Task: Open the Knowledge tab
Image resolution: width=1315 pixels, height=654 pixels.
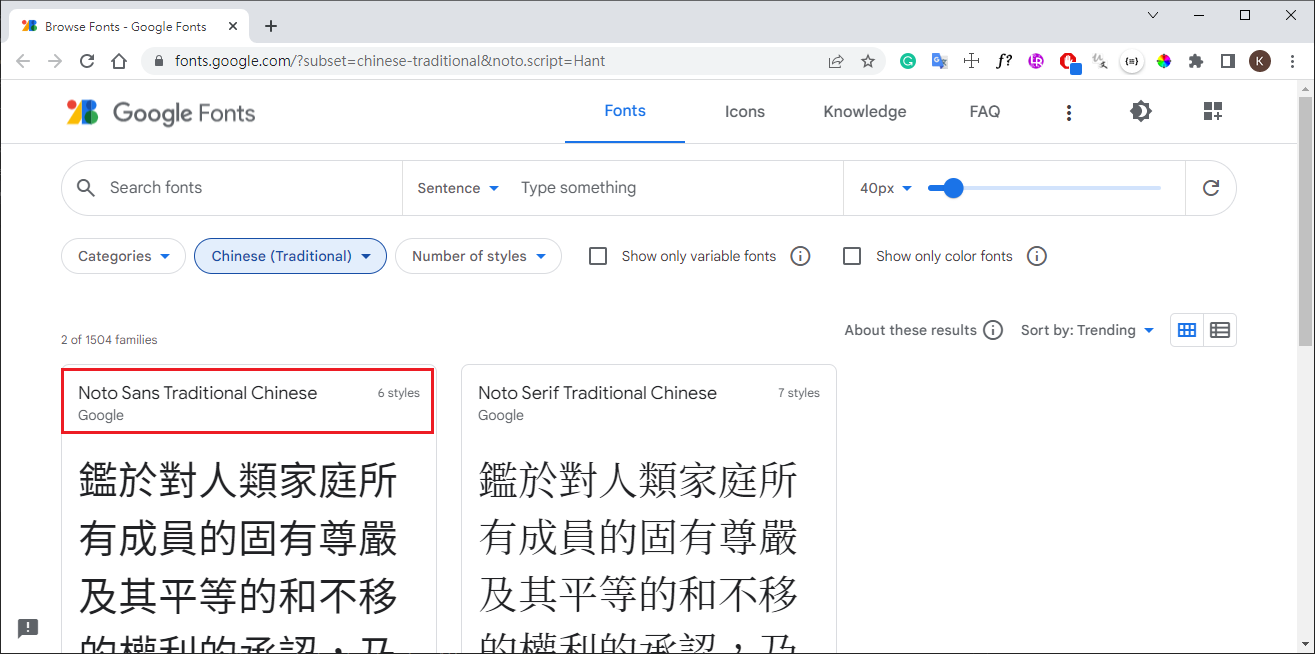Action: tap(864, 112)
